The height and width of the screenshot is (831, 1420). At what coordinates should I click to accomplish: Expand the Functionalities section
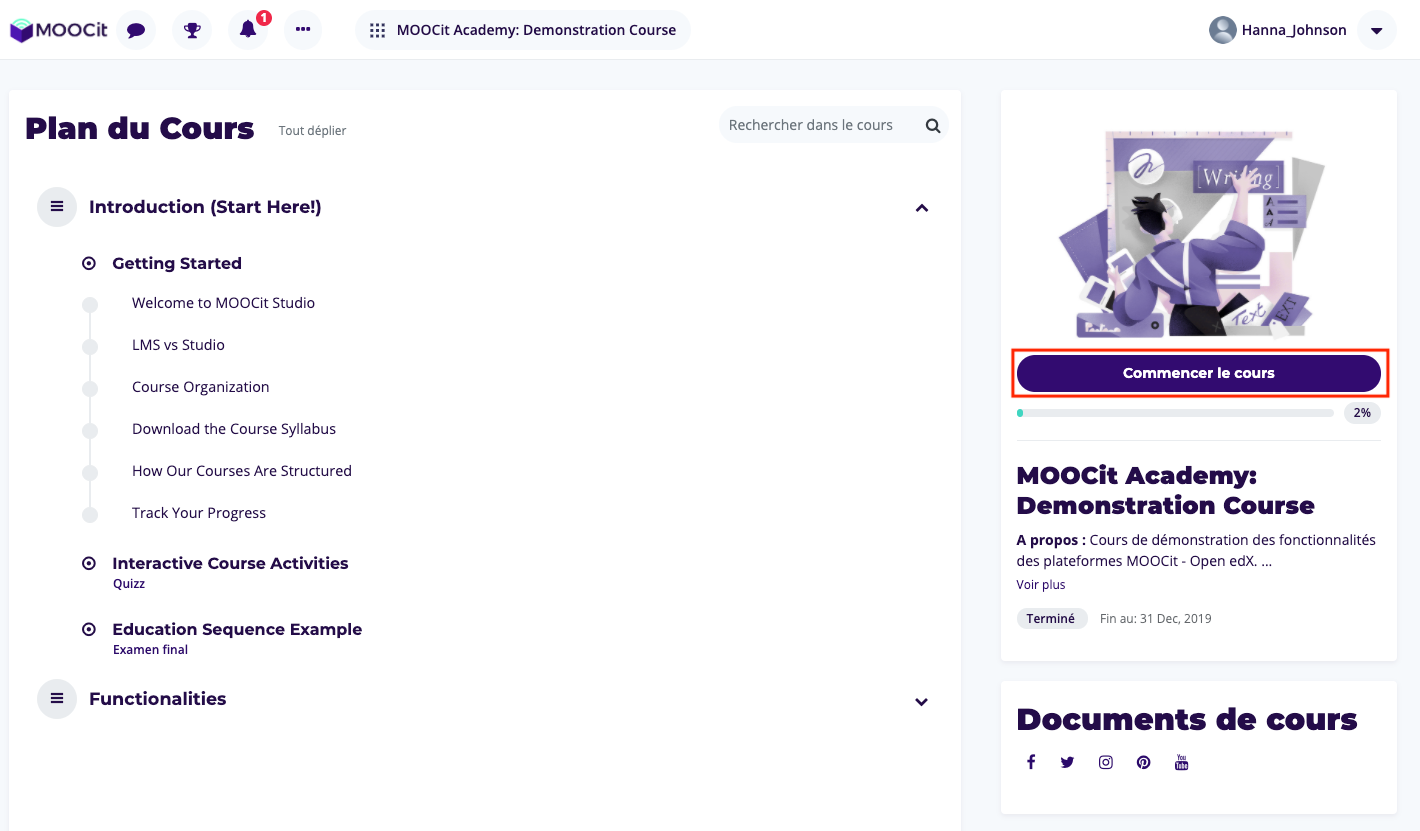[922, 702]
